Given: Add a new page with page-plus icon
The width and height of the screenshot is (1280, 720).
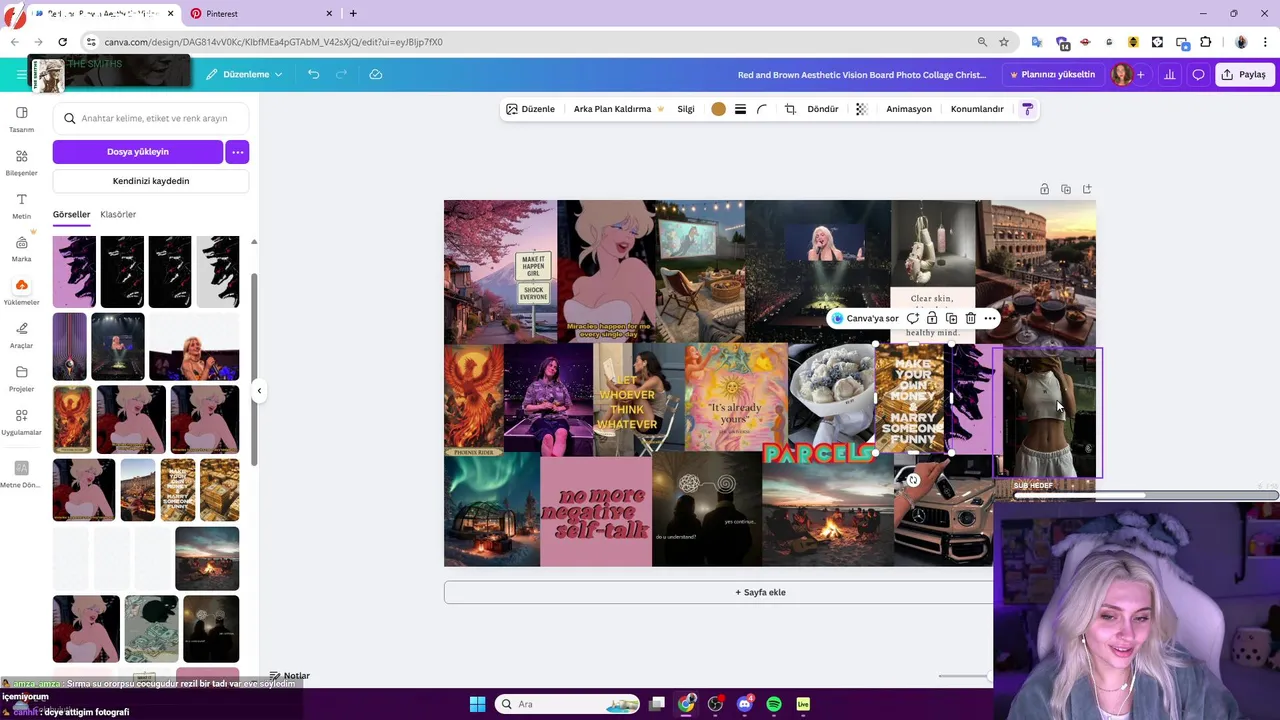Looking at the screenshot, I should coord(1087,189).
